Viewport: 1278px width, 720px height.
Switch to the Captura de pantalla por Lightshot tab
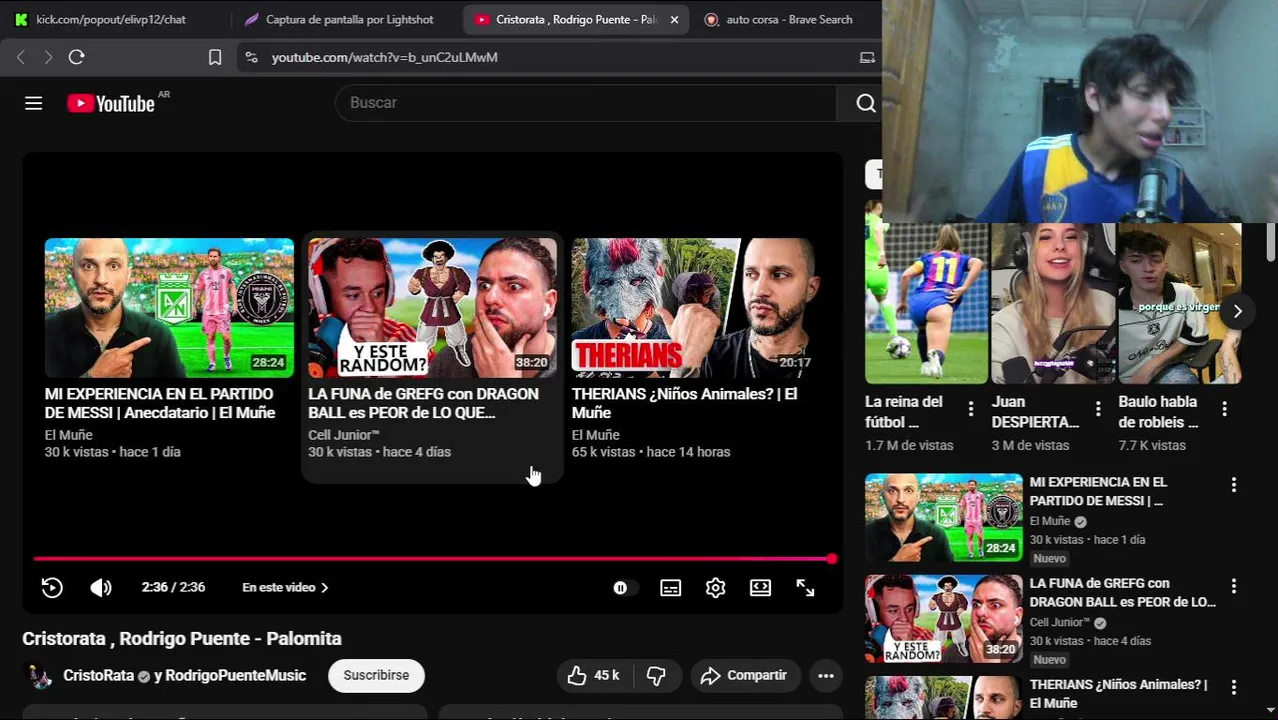coord(340,19)
